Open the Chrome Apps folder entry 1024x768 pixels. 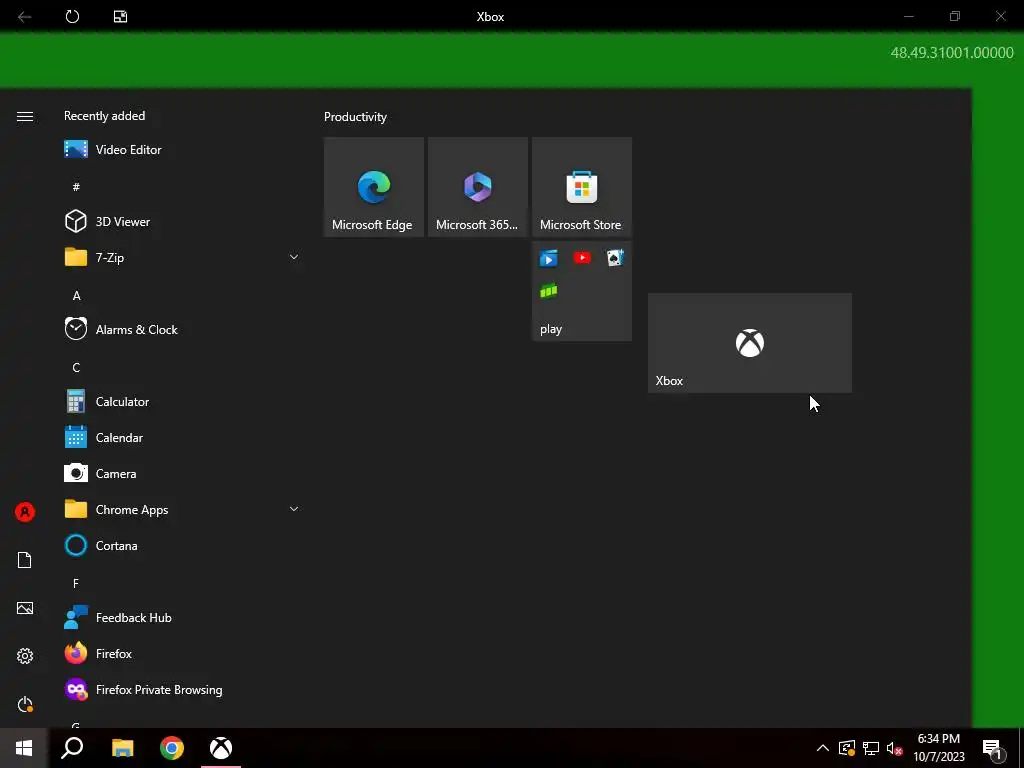pos(180,509)
